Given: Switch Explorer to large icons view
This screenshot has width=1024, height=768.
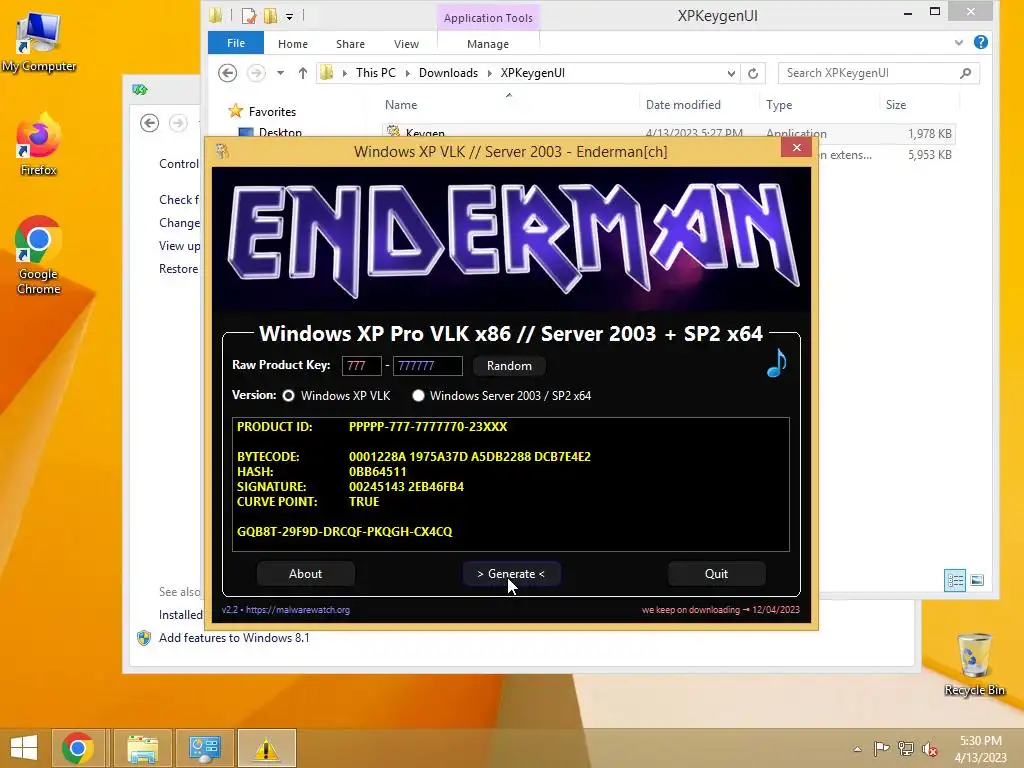Looking at the screenshot, I should click(977, 580).
